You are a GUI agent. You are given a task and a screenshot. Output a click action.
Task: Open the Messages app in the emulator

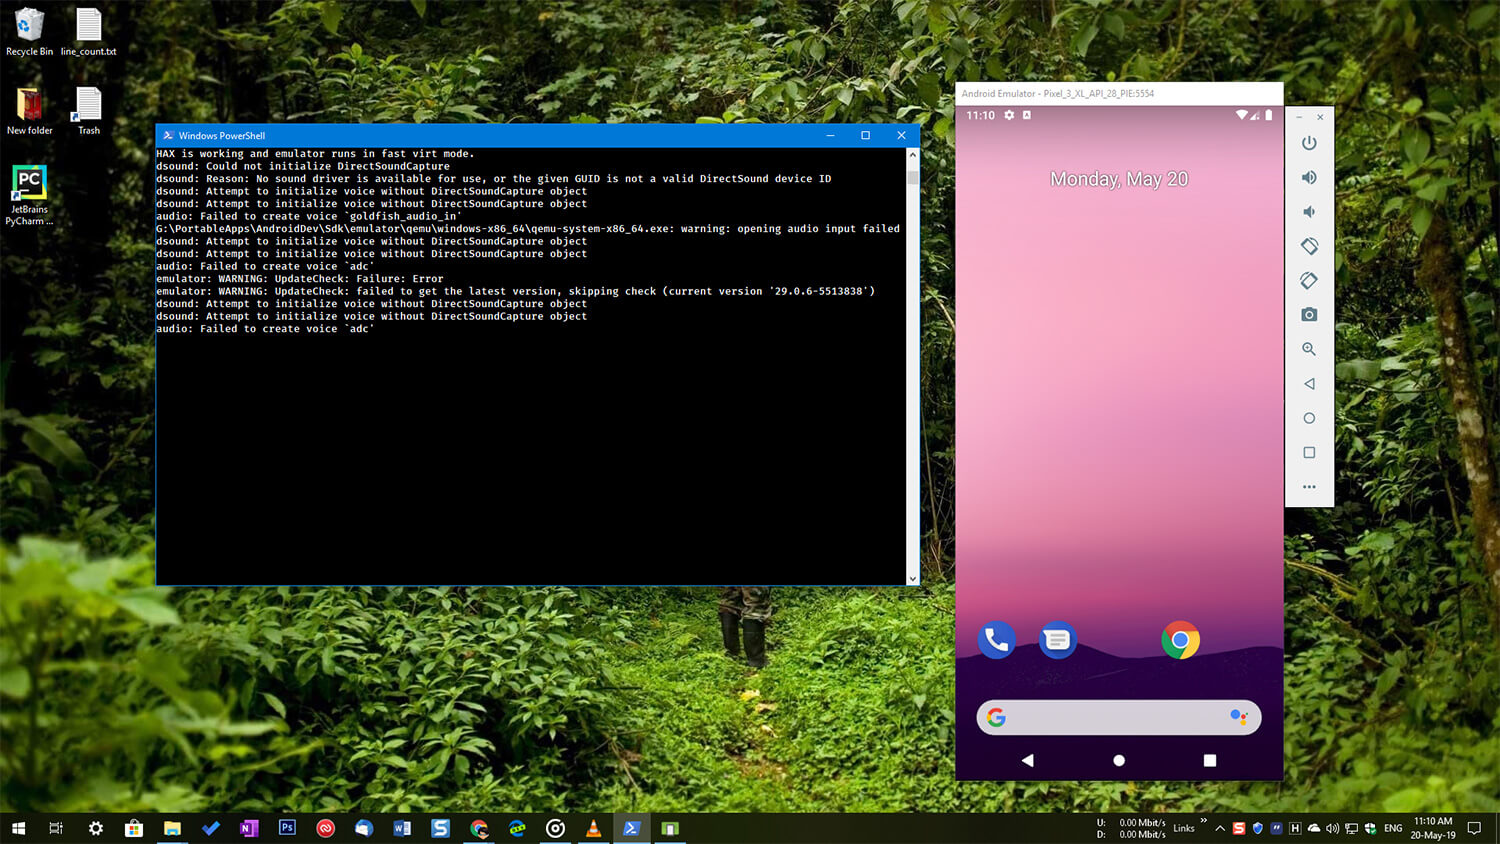pyautogui.click(x=1058, y=640)
